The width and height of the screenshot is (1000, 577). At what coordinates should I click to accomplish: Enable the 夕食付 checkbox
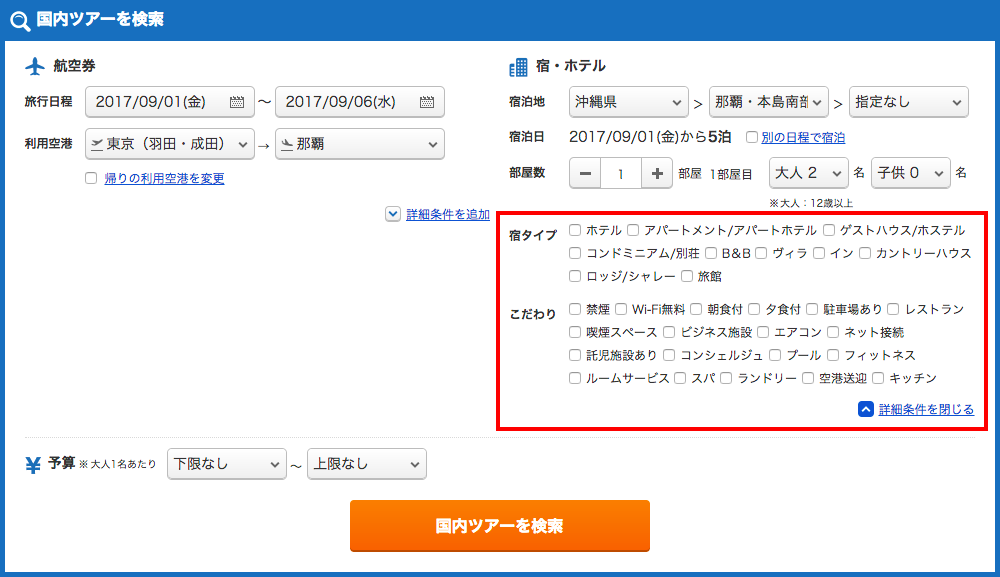click(x=754, y=309)
